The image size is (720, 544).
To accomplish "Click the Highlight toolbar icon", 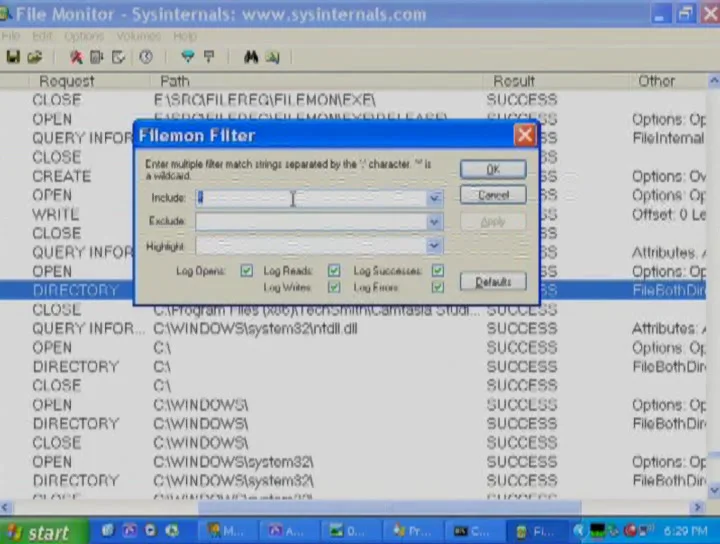I will point(209,57).
